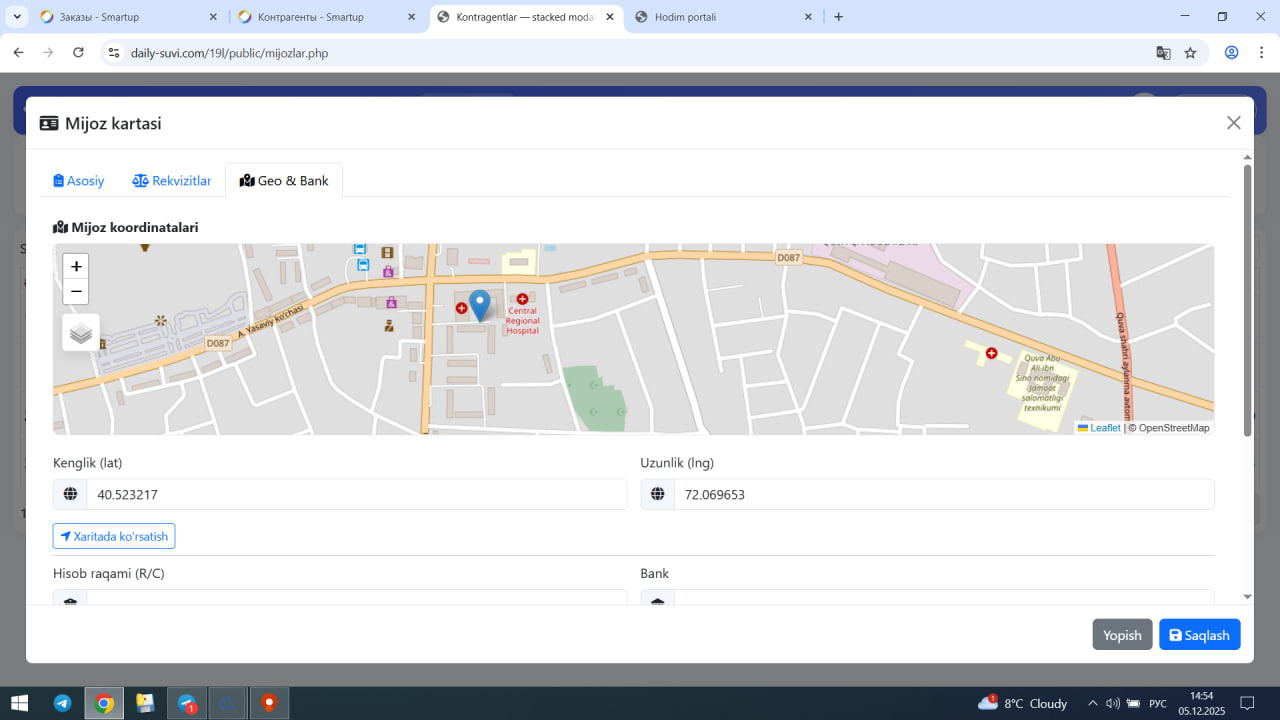Open Telegram from the taskbar
This screenshot has width=1280, height=720.
click(62, 703)
